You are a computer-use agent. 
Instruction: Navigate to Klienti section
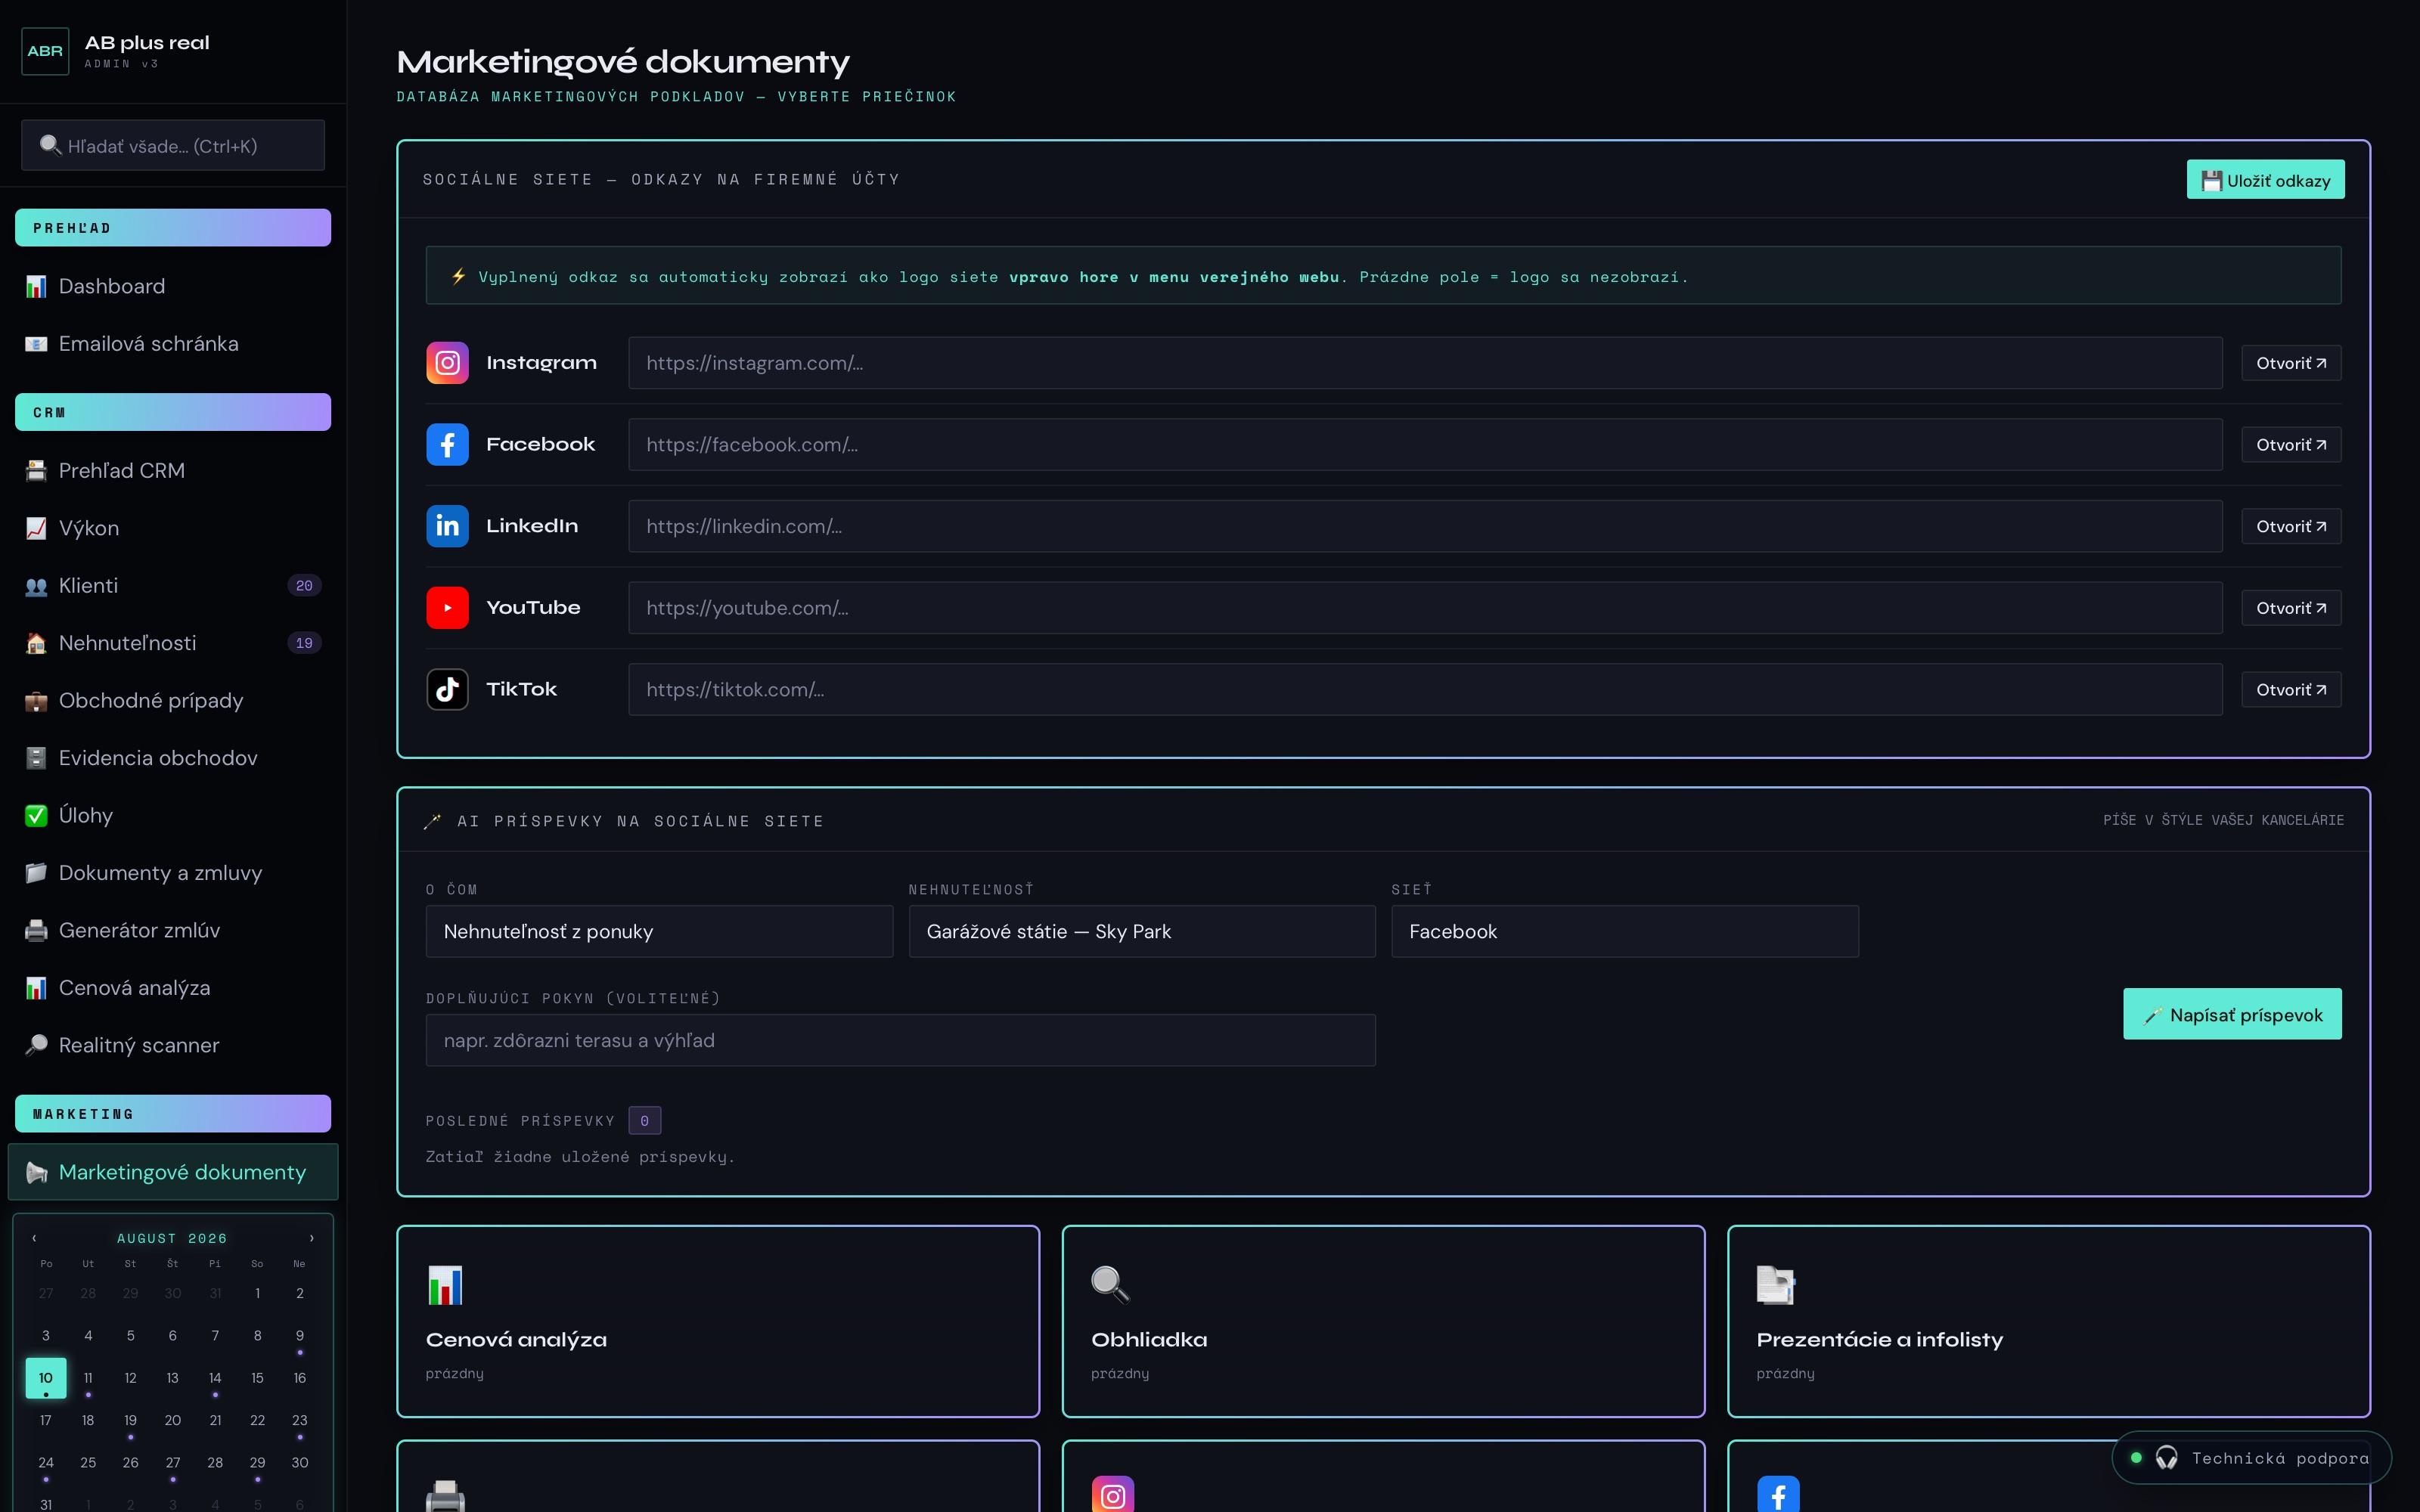[x=173, y=586]
